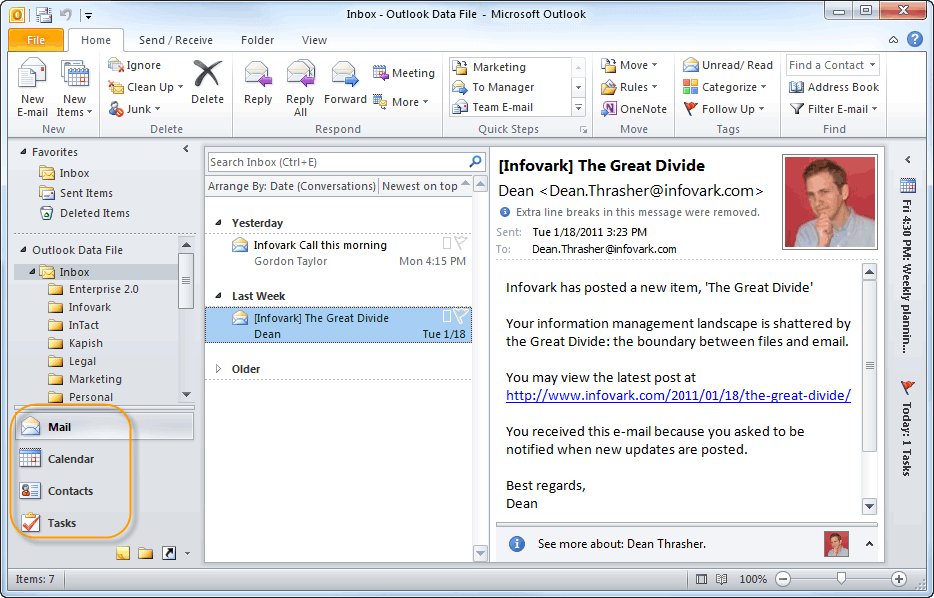The image size is (934, 598).
Task: Open the File tab
Action: coord(36,40)
